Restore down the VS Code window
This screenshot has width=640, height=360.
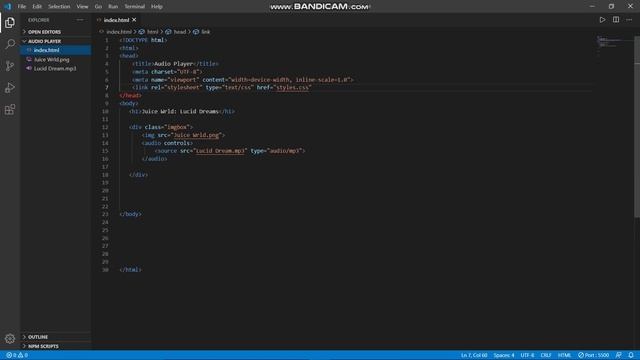(611, 6)
